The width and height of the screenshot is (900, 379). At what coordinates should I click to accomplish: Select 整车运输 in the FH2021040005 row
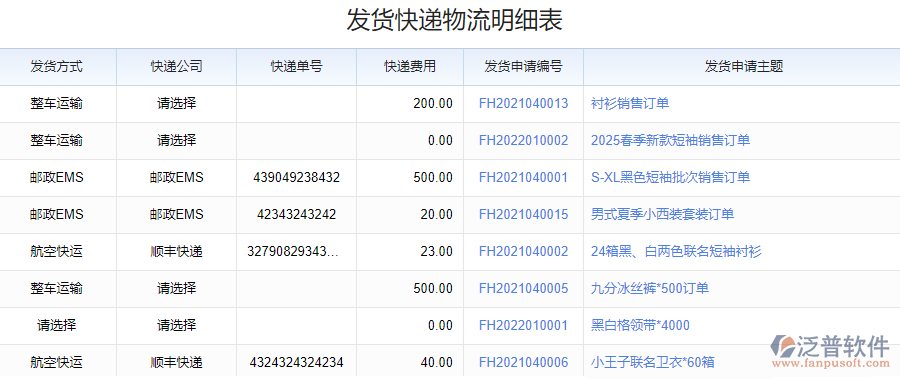coord(56,288)
